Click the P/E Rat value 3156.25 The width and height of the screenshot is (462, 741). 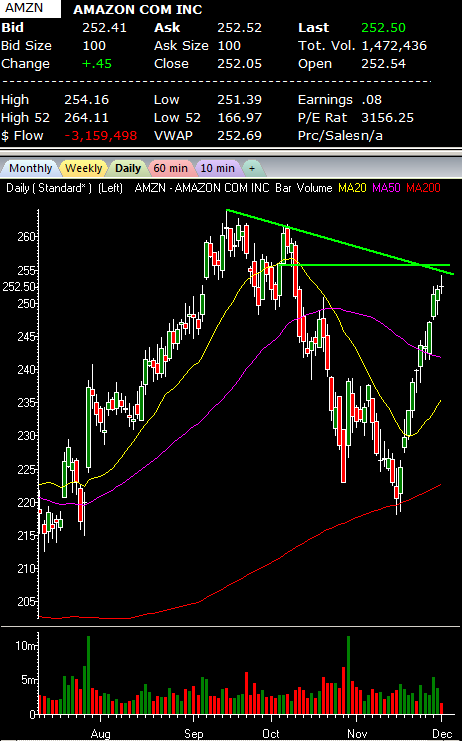click(387, 117)
